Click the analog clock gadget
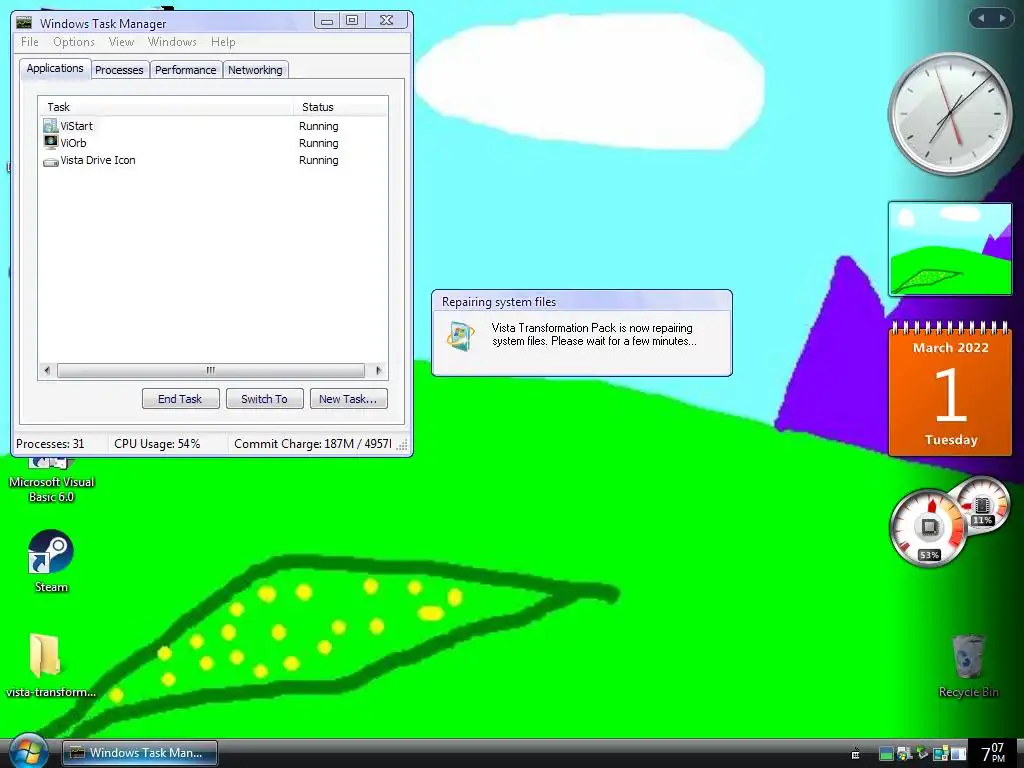Image resolution: width=1024 pixels, height=768 pixels. (x=950, y=114)
